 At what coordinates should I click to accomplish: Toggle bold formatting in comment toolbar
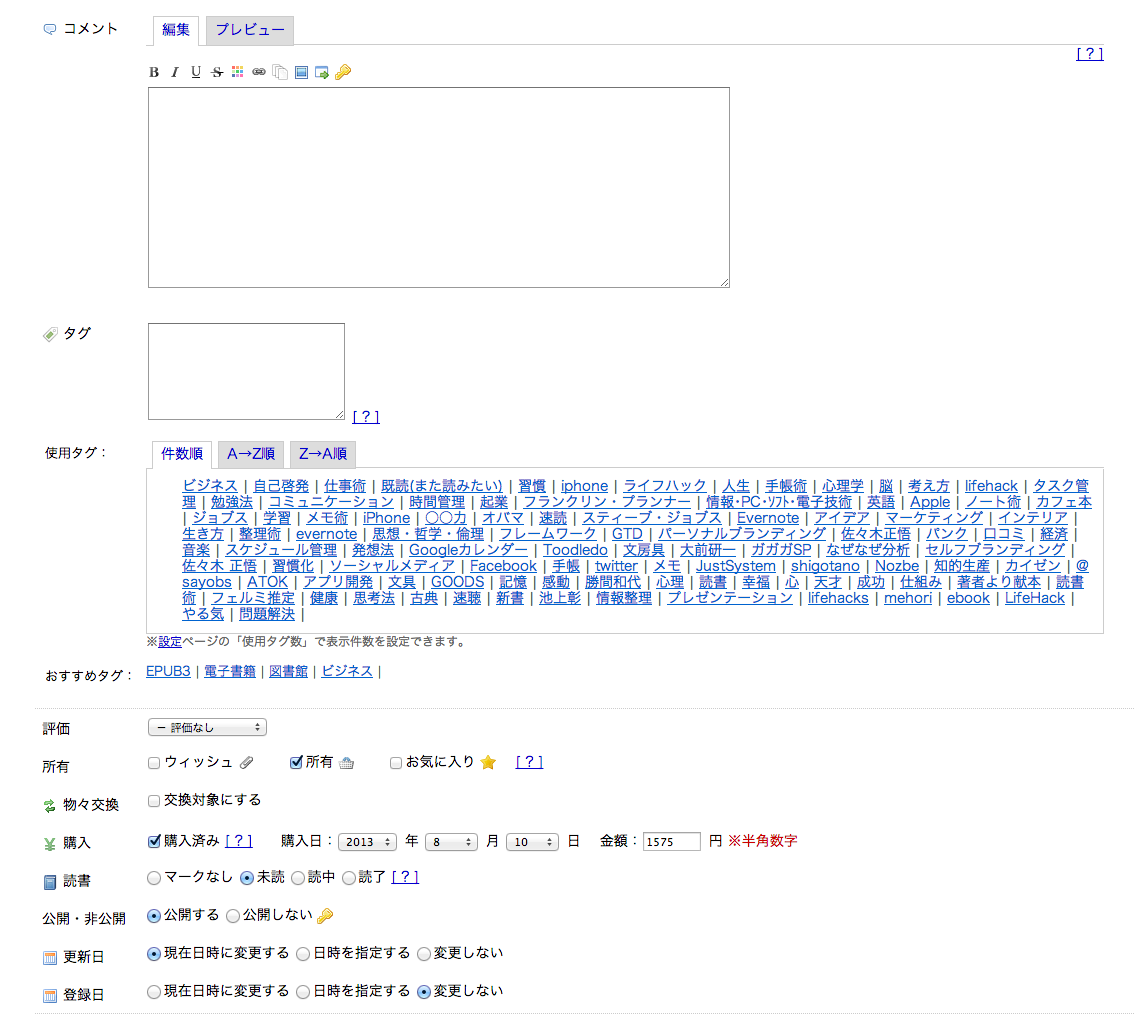tap(154, 72)
